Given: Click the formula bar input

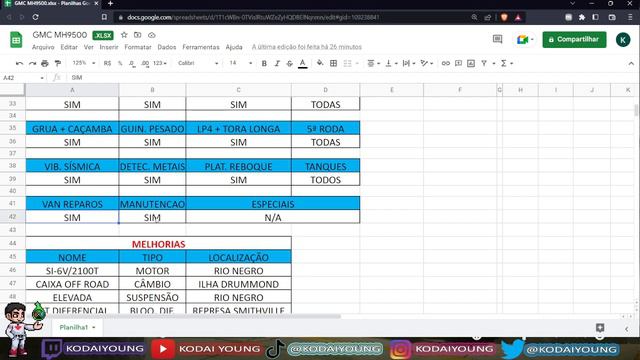Looking at the screenshot, I should point(351,78).
